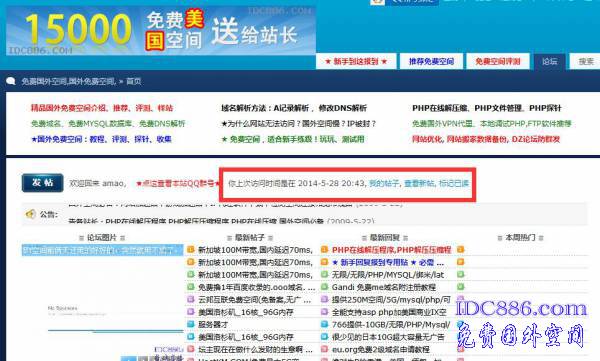Screen dimensions: 600x361
Task: Click purple icon beside 云邦互联免费空间 thread
Action: (191, 299)
